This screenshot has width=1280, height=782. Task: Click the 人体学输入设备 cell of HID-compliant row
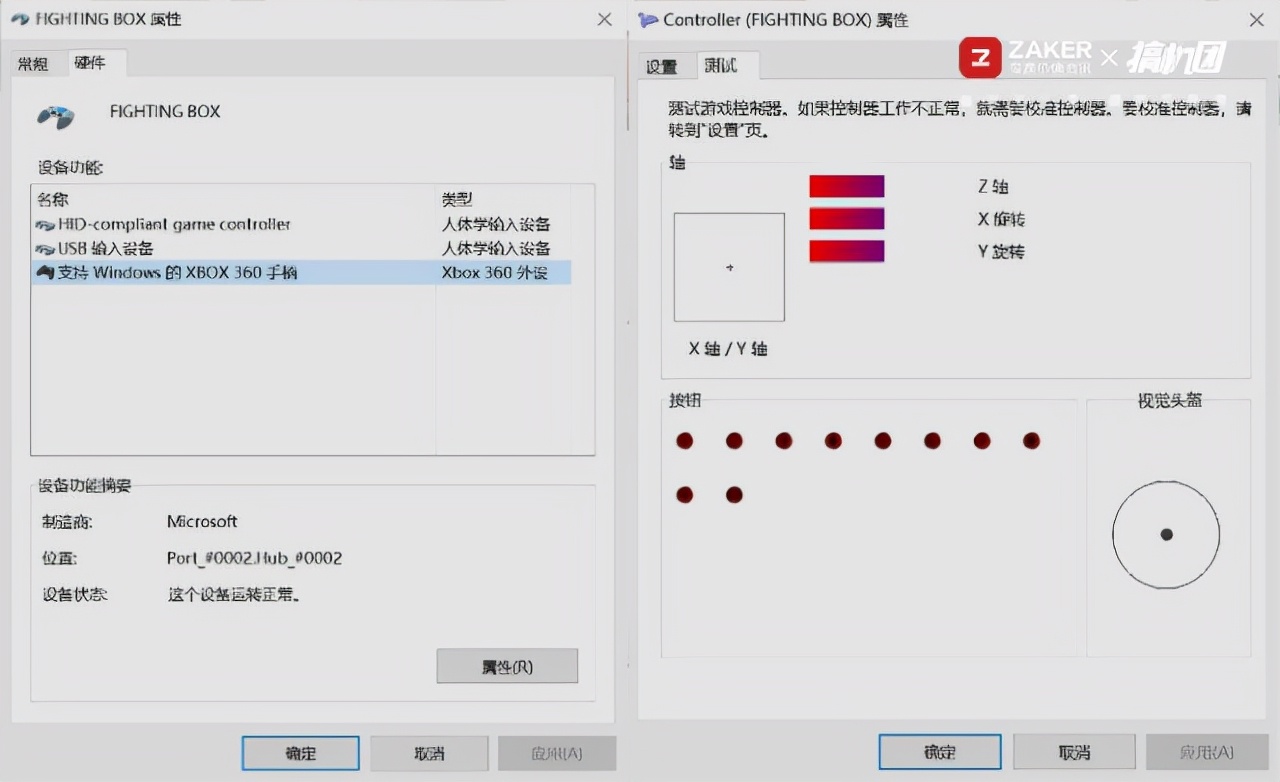tap(496, 225)
